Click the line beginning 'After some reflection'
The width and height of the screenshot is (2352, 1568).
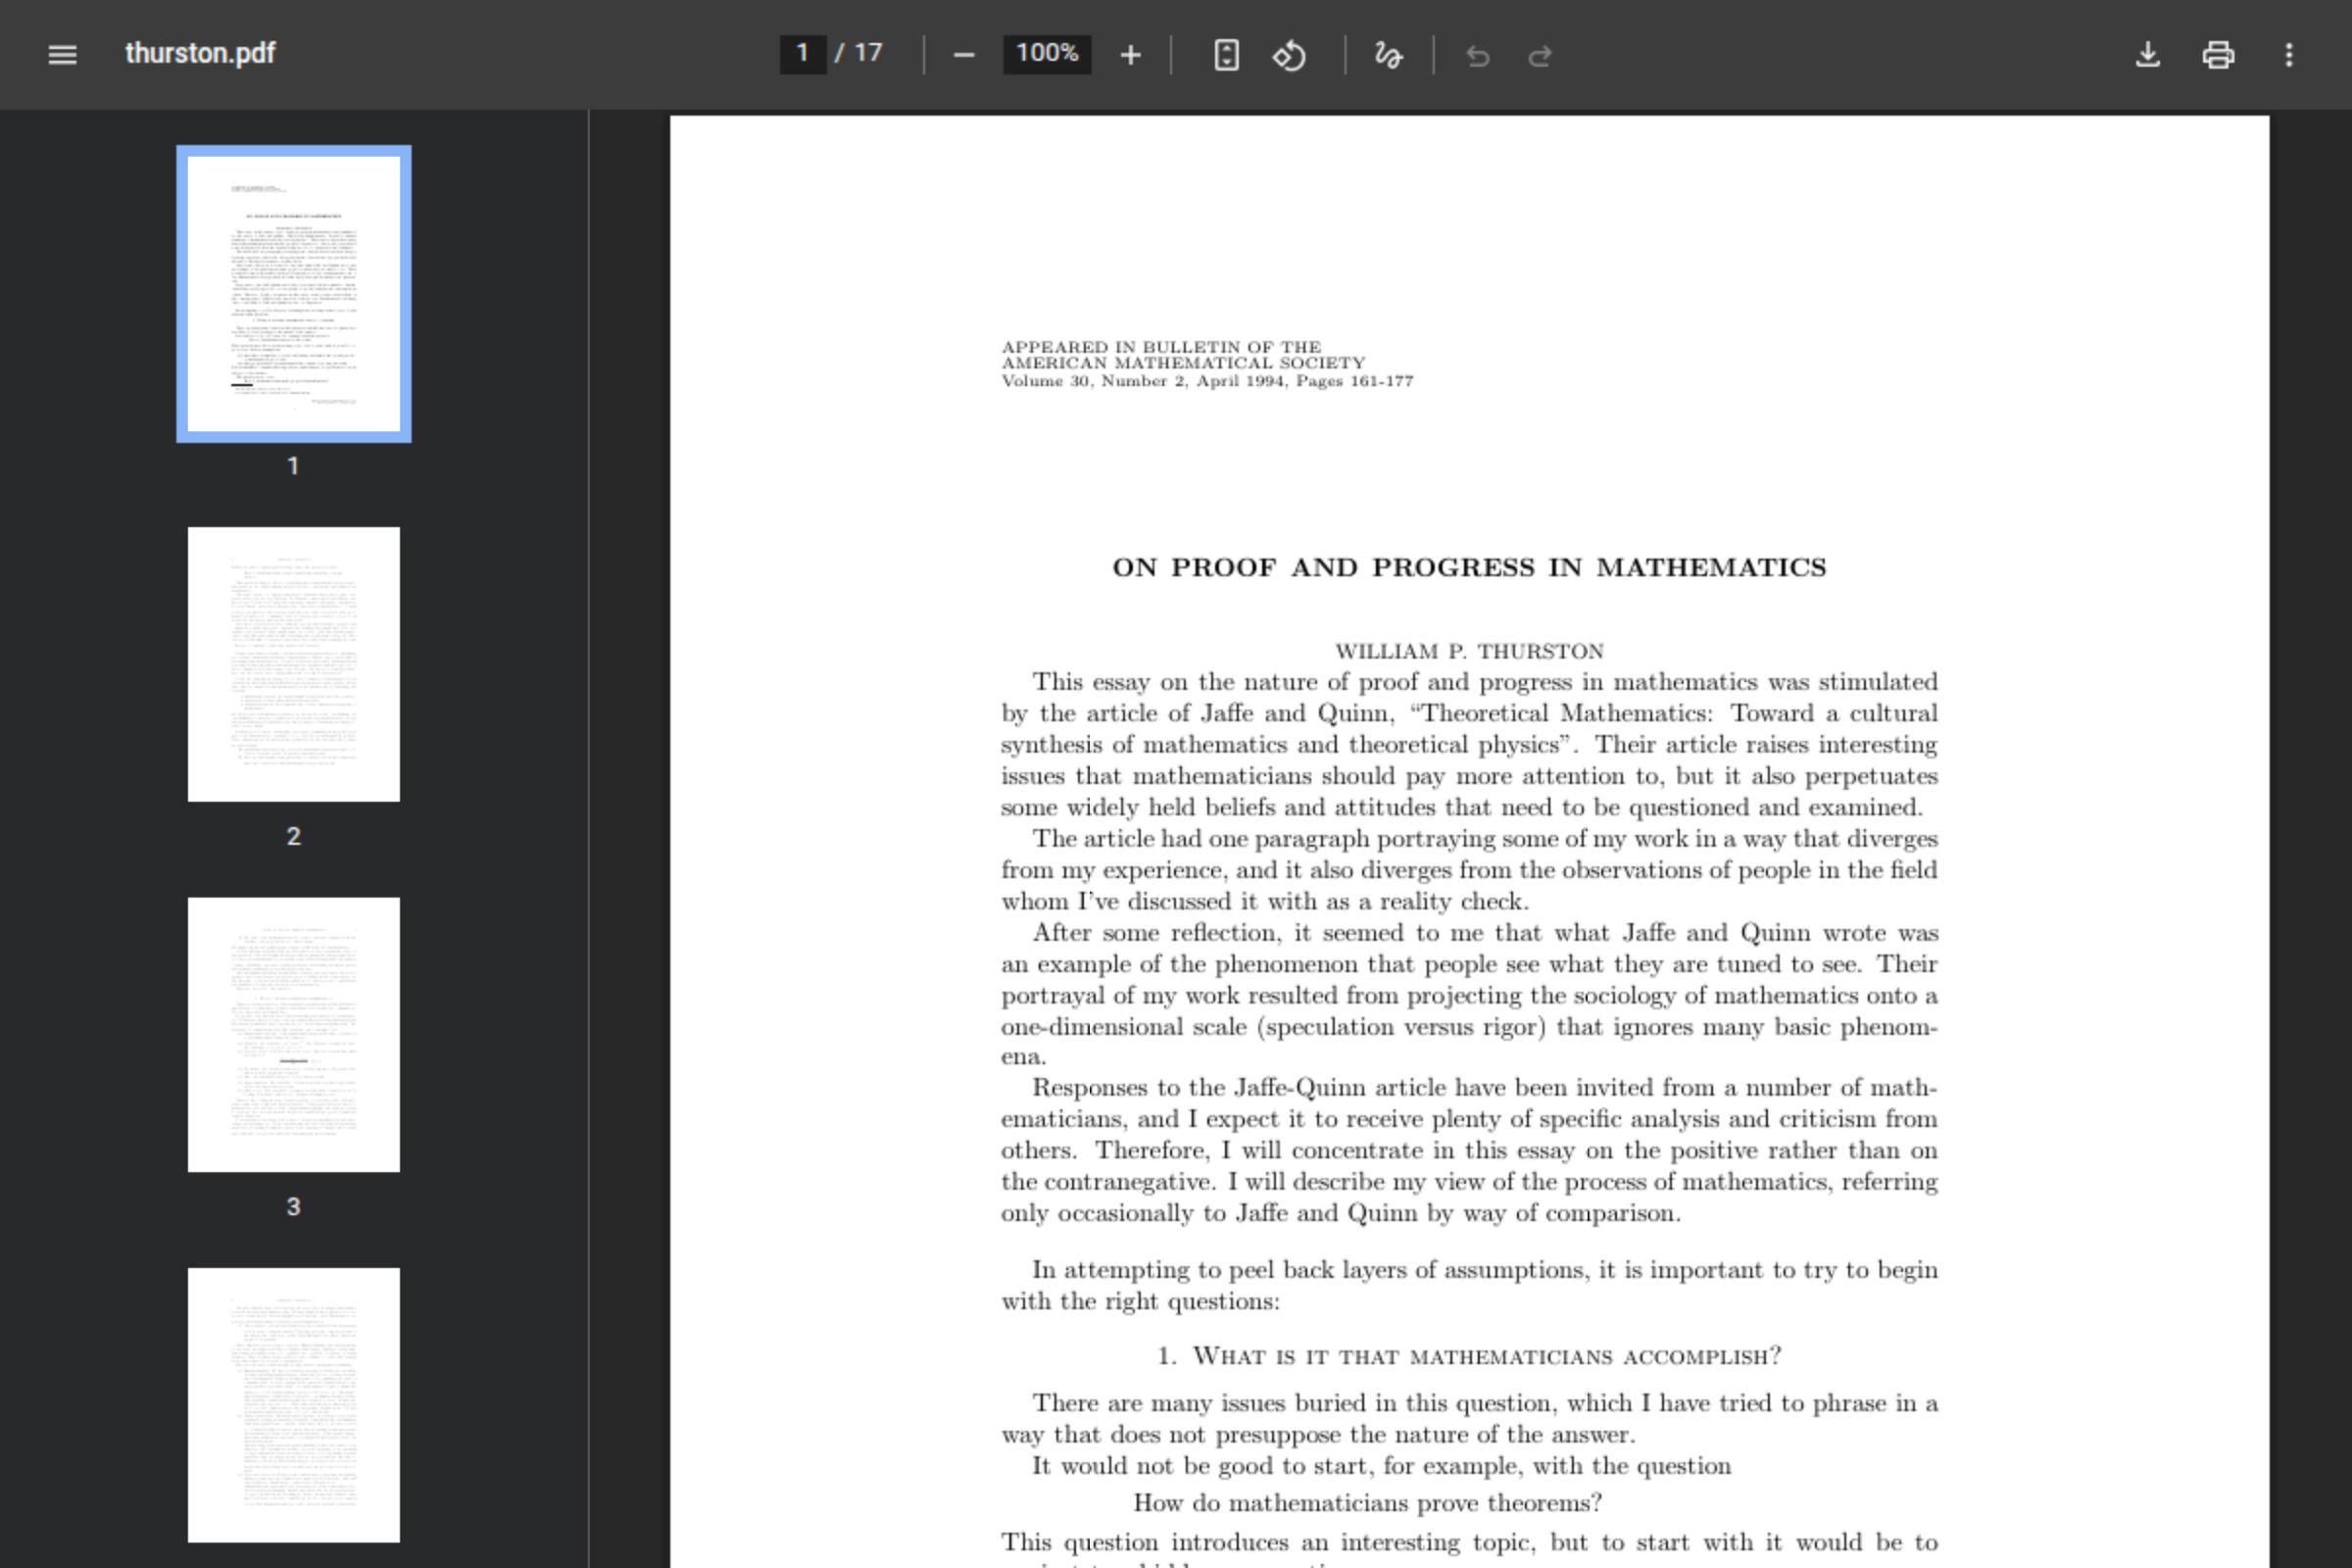click(x=1485, y=933)
